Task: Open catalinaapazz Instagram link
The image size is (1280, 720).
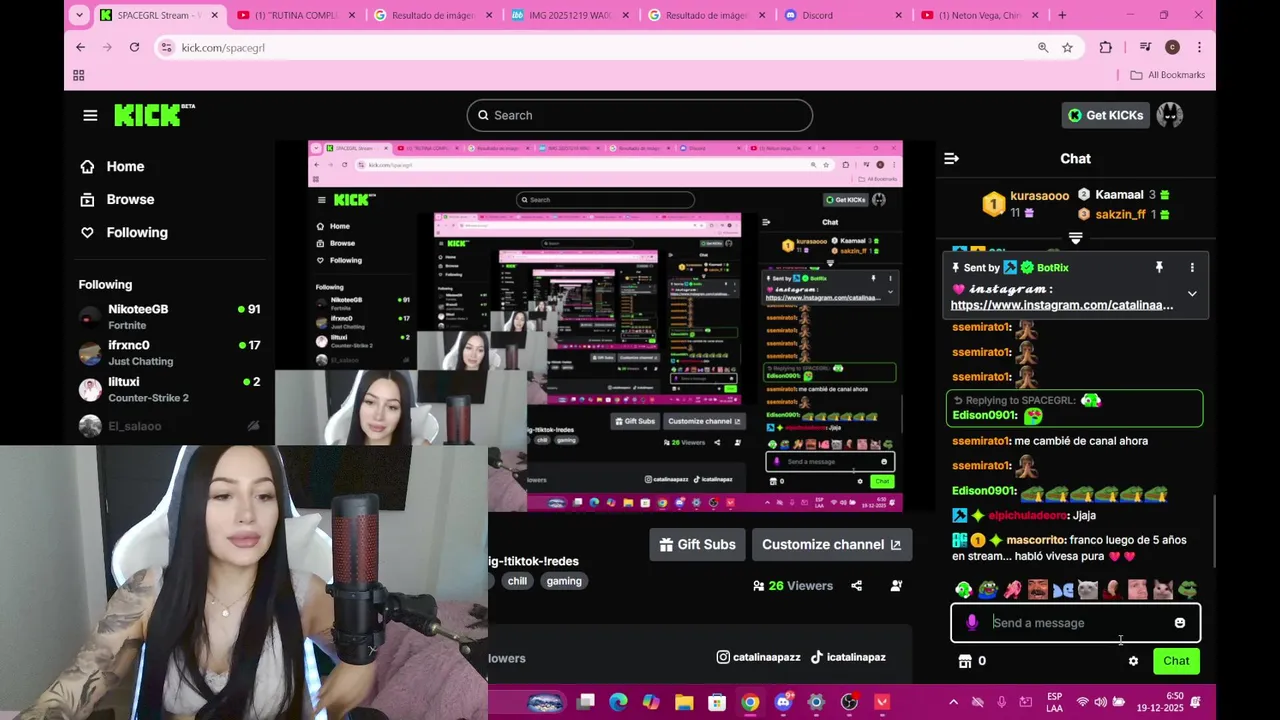Action: pyautogui.click(x=758, y=658)
